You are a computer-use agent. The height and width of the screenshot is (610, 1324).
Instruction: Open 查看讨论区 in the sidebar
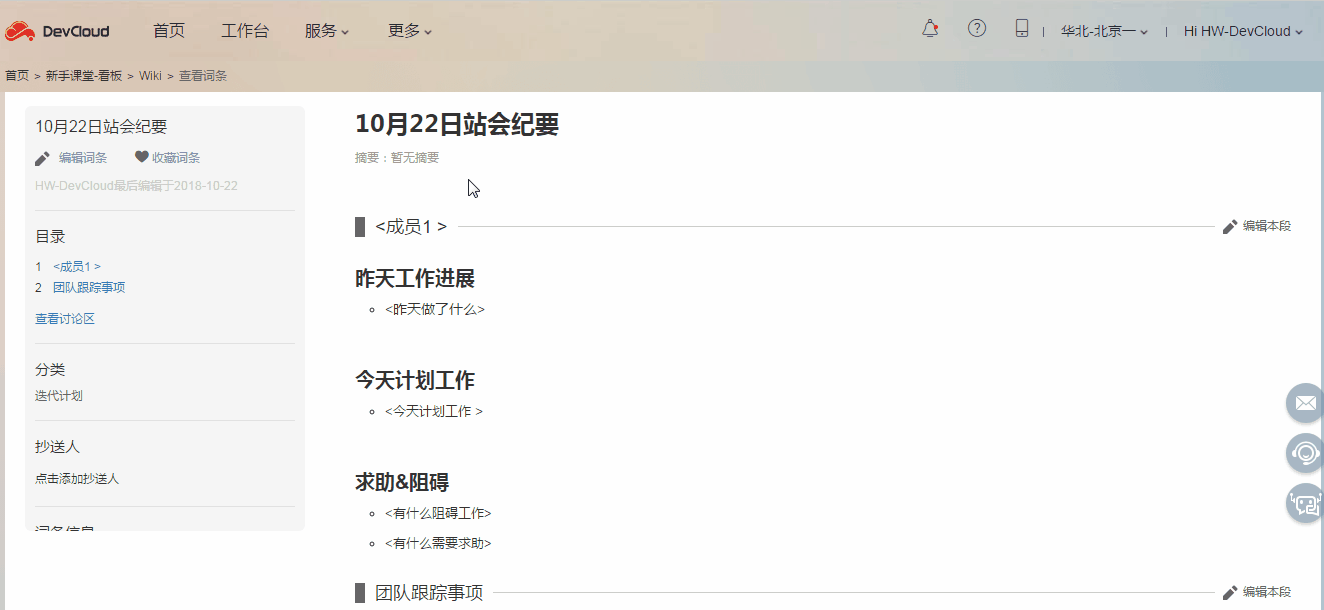coord(64,318)
